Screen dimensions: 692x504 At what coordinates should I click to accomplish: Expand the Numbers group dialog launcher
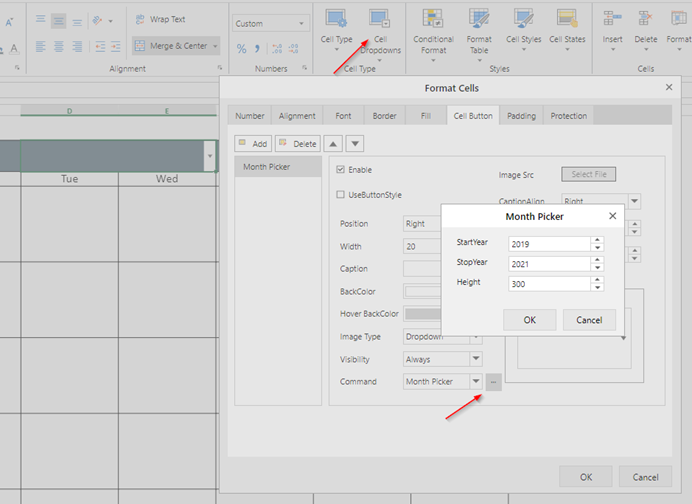pyautogui.click(x=305, y=68)
